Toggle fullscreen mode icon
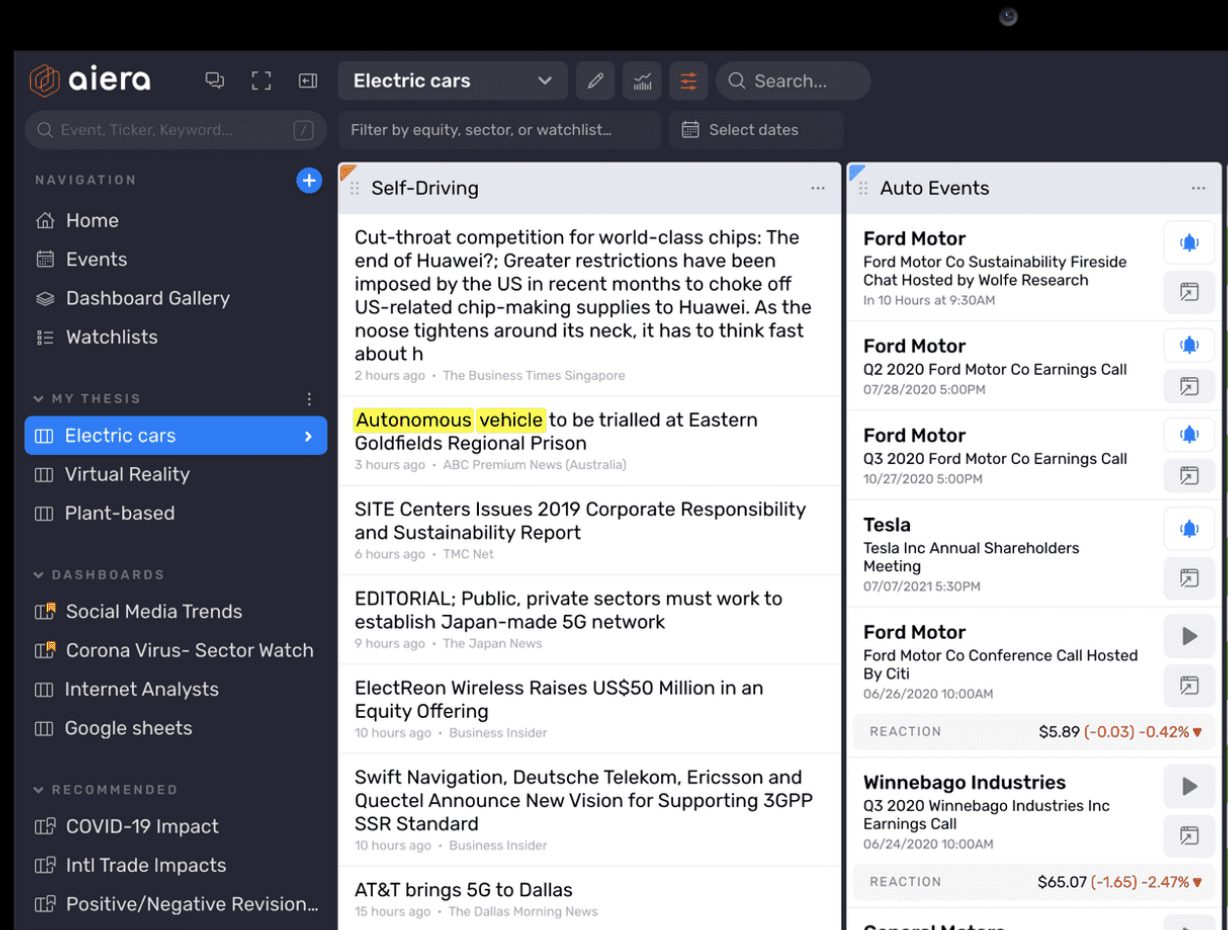The width and height of the screenshot is (1228, 930). (261, 81)
